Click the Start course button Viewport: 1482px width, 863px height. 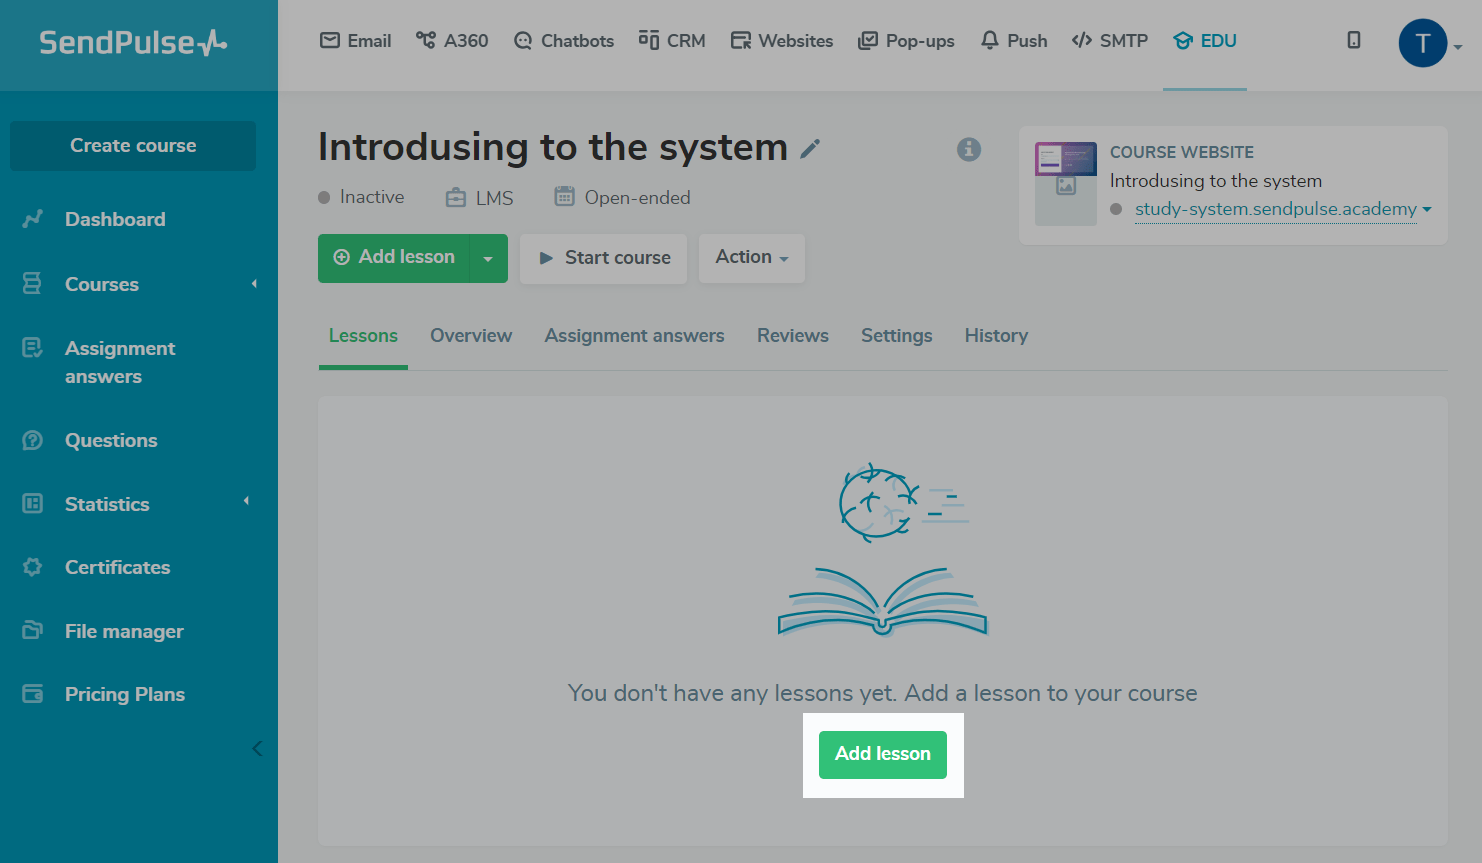tap(603, 258)
